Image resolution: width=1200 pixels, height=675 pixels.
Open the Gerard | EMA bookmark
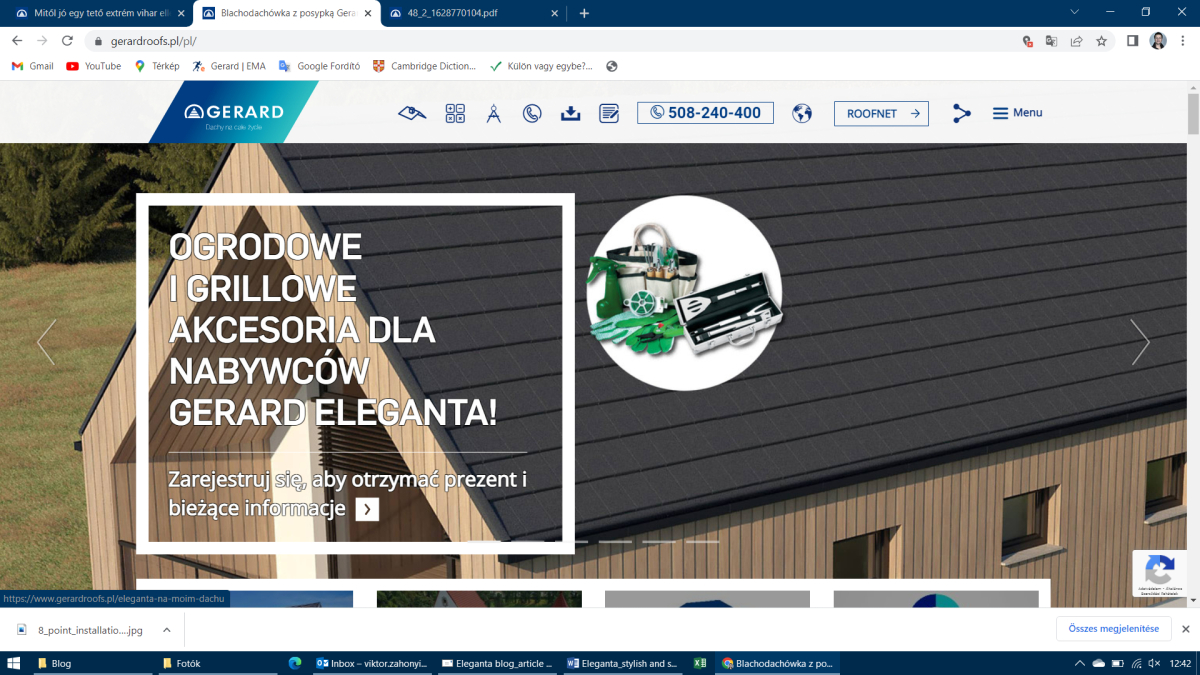(x=229, y=66)
